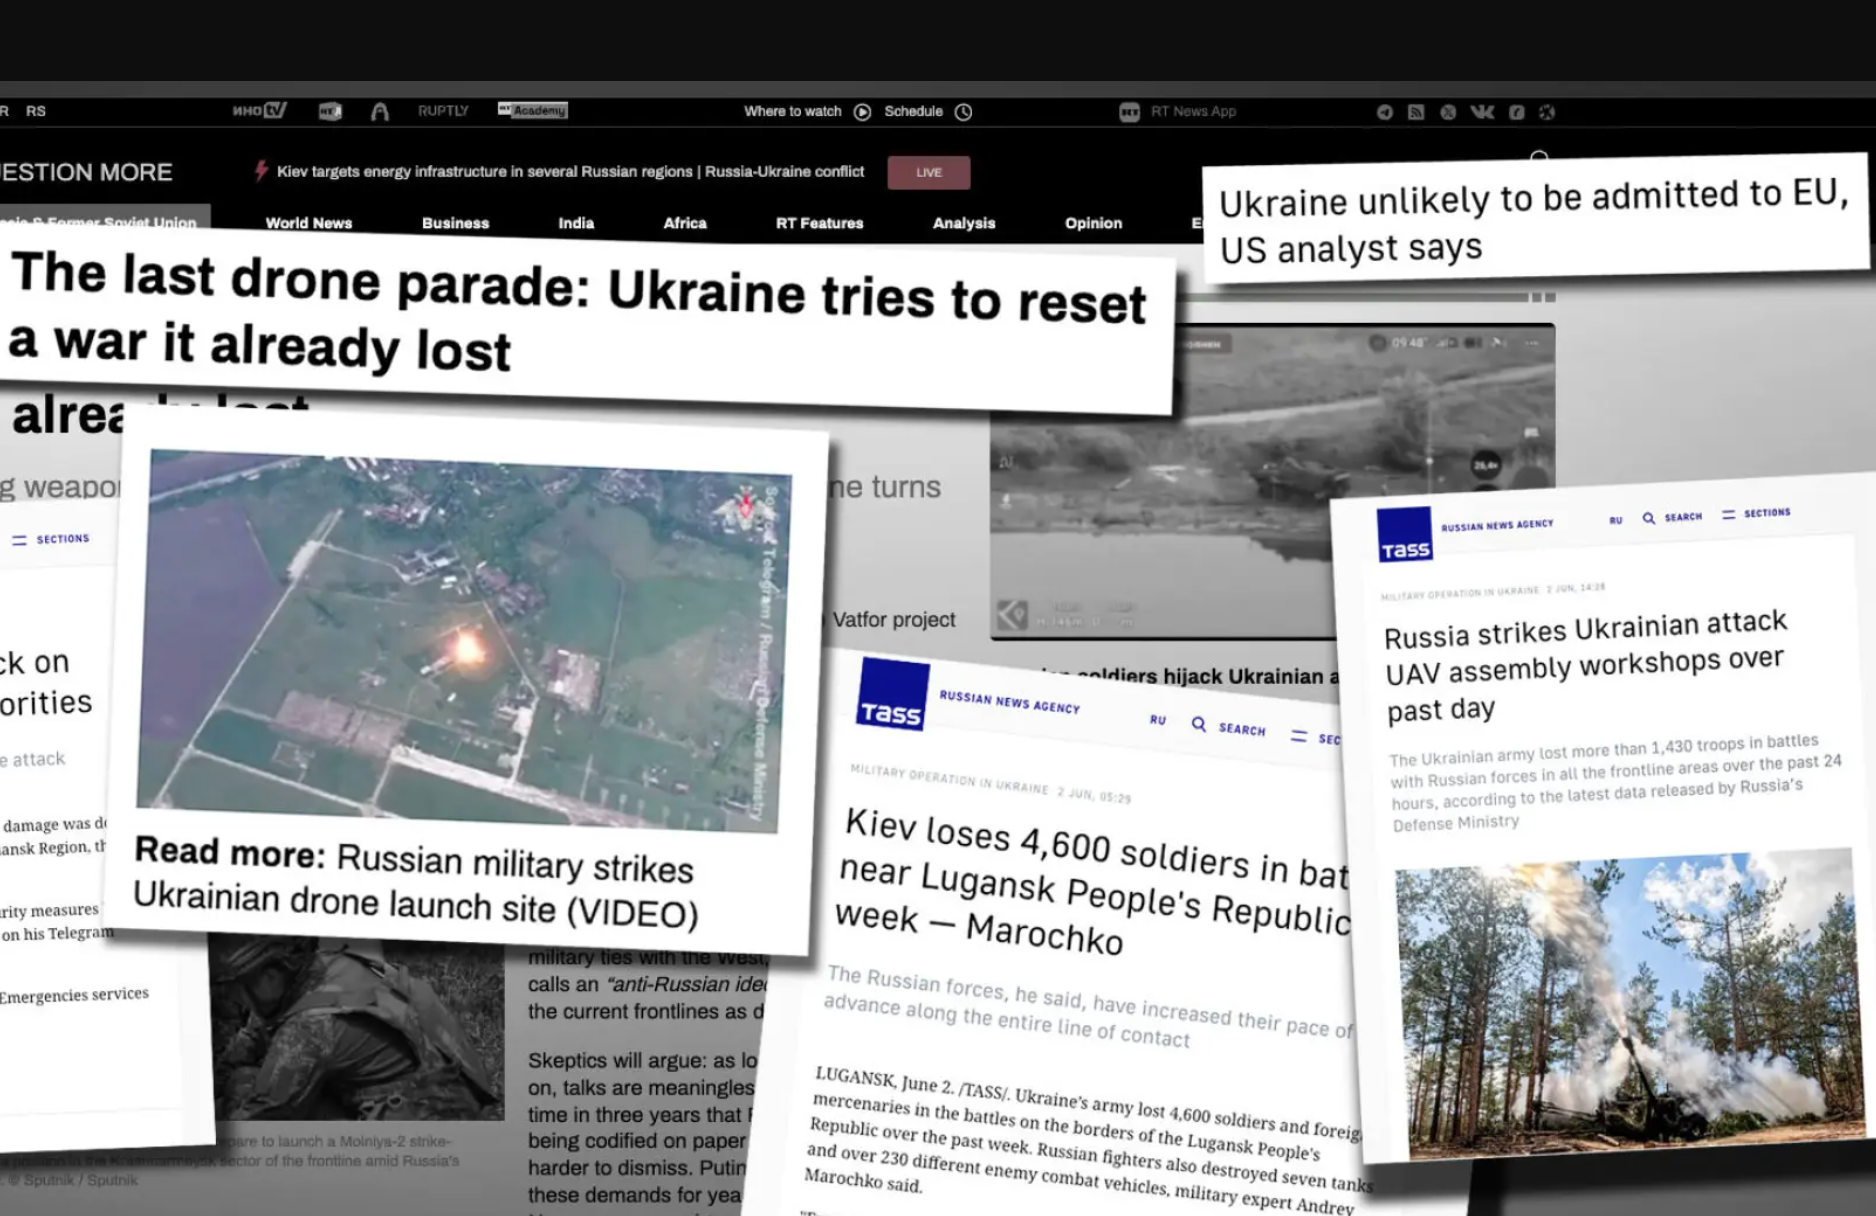Click the Emergencies services text at left
This screenshot has width=1876, height=1216.
point(74,995)
